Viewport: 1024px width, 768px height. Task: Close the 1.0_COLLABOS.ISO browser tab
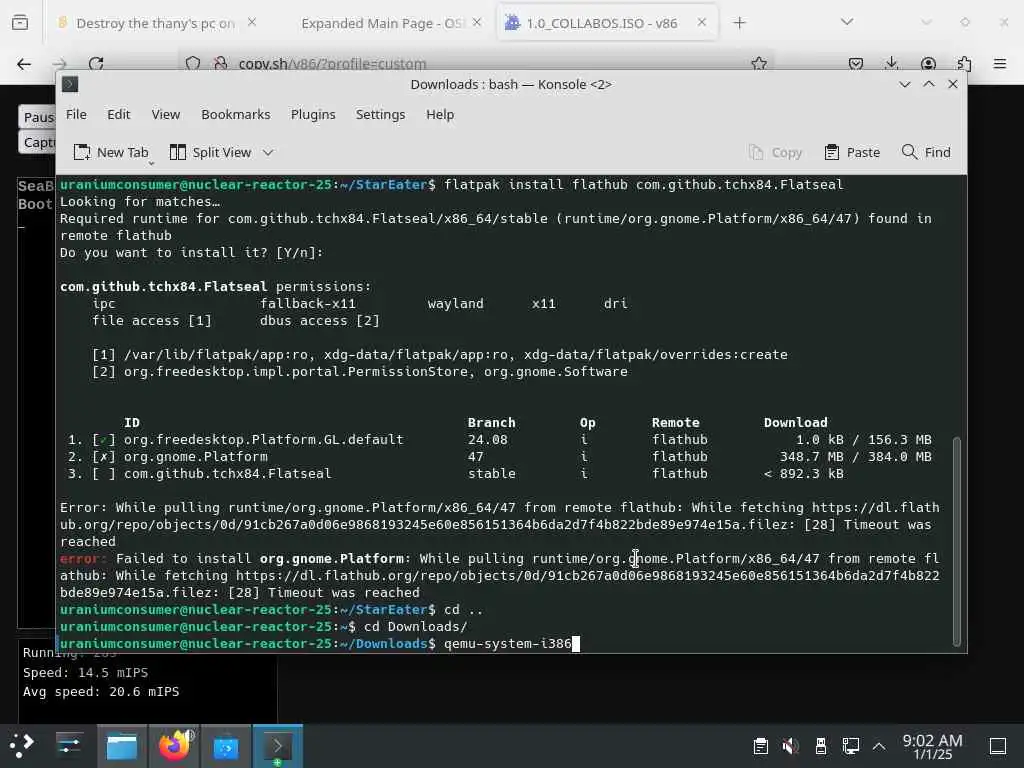point(701,23)
